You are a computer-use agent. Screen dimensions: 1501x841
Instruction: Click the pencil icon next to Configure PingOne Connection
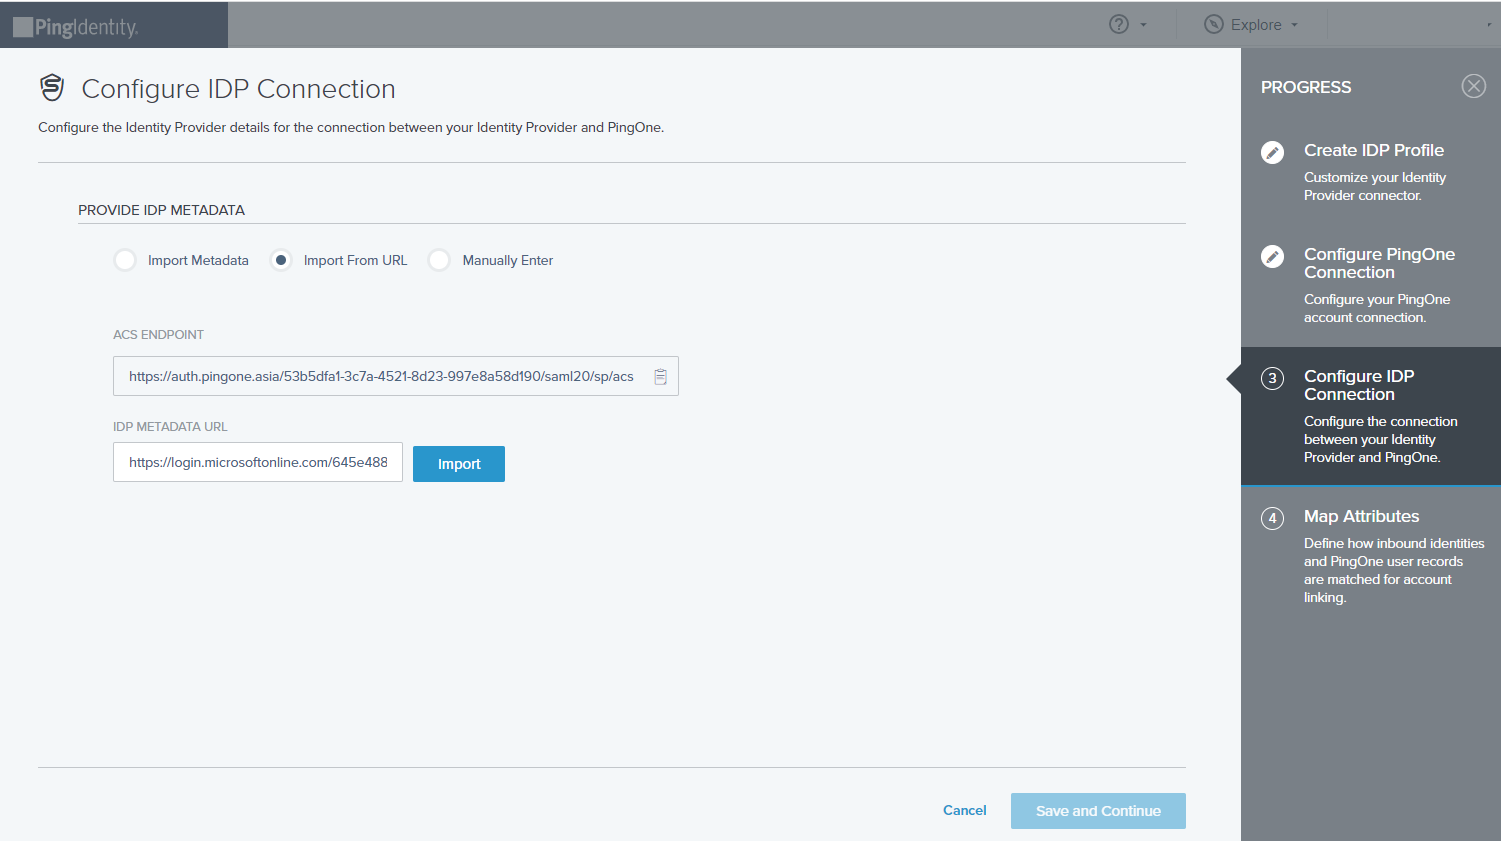pyautogui.click(x=1272, y=257)
